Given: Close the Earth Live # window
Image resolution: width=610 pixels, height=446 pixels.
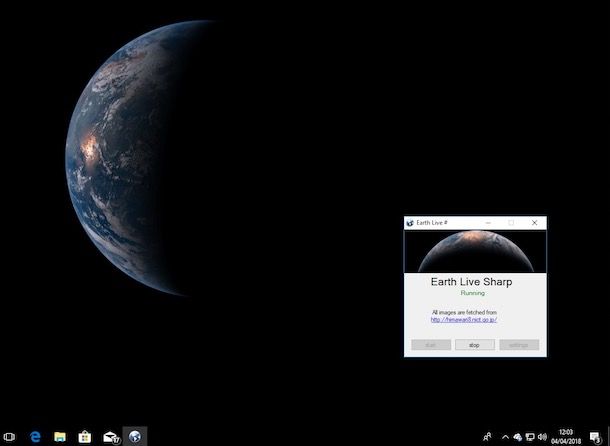Looking at the screenshot, I should click(x=535, y=223).
